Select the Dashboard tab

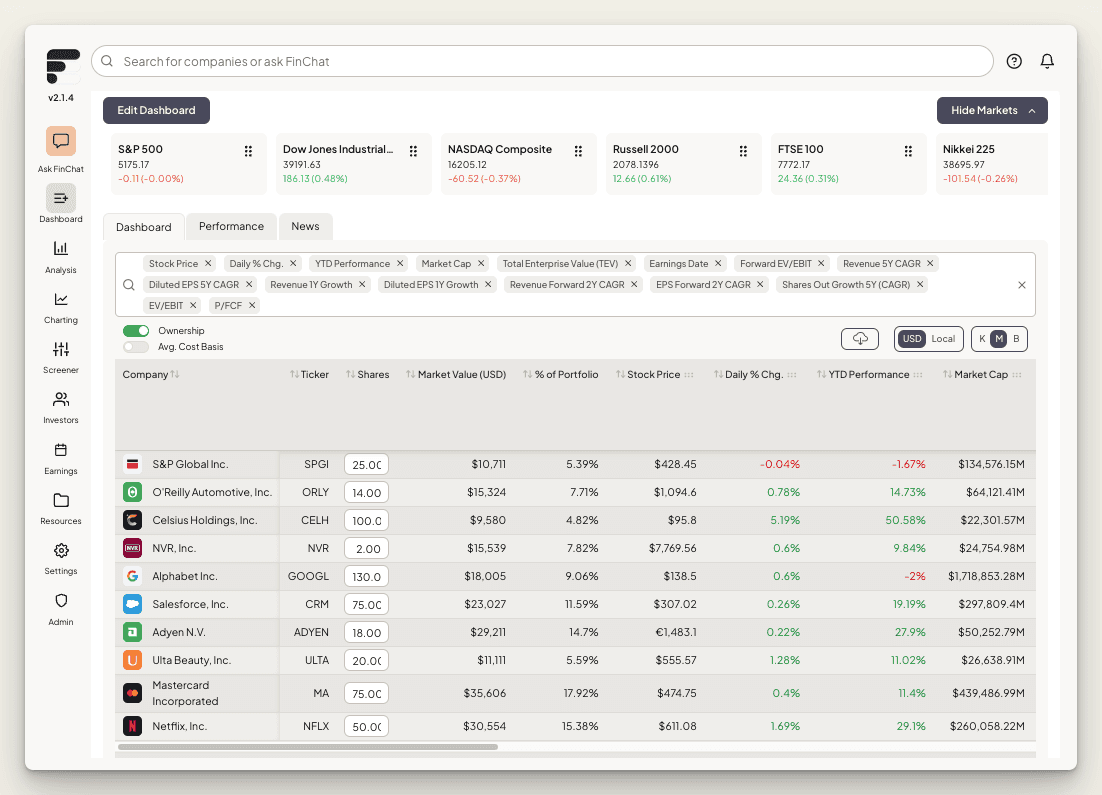(143, 227)
